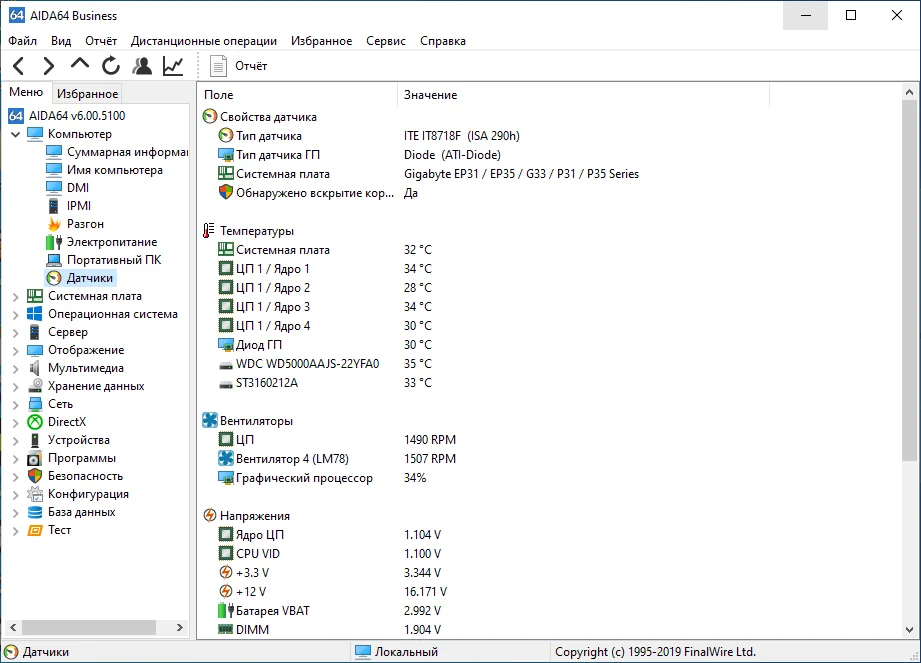The height and width of the screenshot is (663, 921).
Task: Click the Отчёт report document icon
Action: (x=219, y=66)
